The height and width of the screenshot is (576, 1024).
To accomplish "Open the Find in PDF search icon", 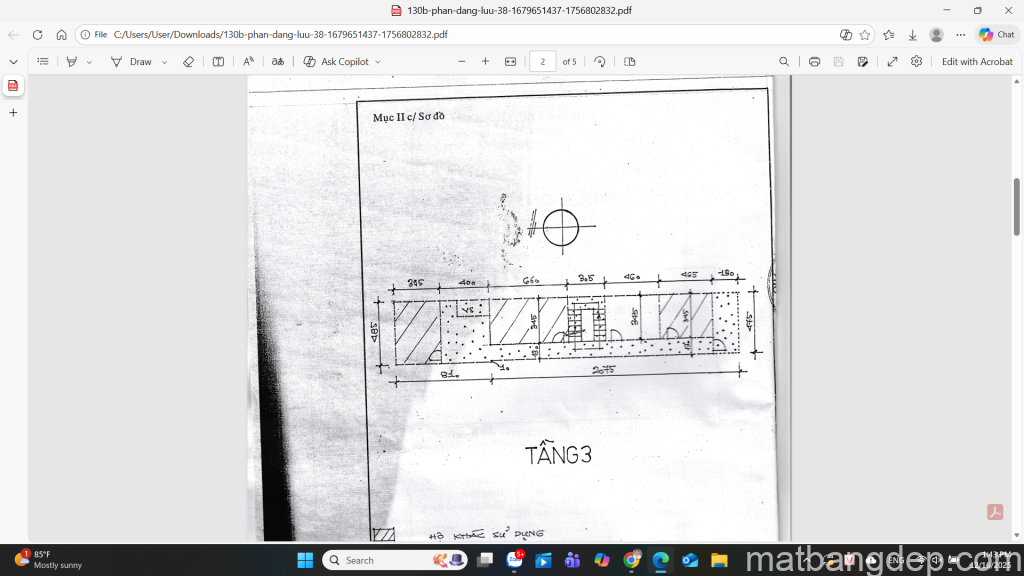I will (x=784, y=62).
